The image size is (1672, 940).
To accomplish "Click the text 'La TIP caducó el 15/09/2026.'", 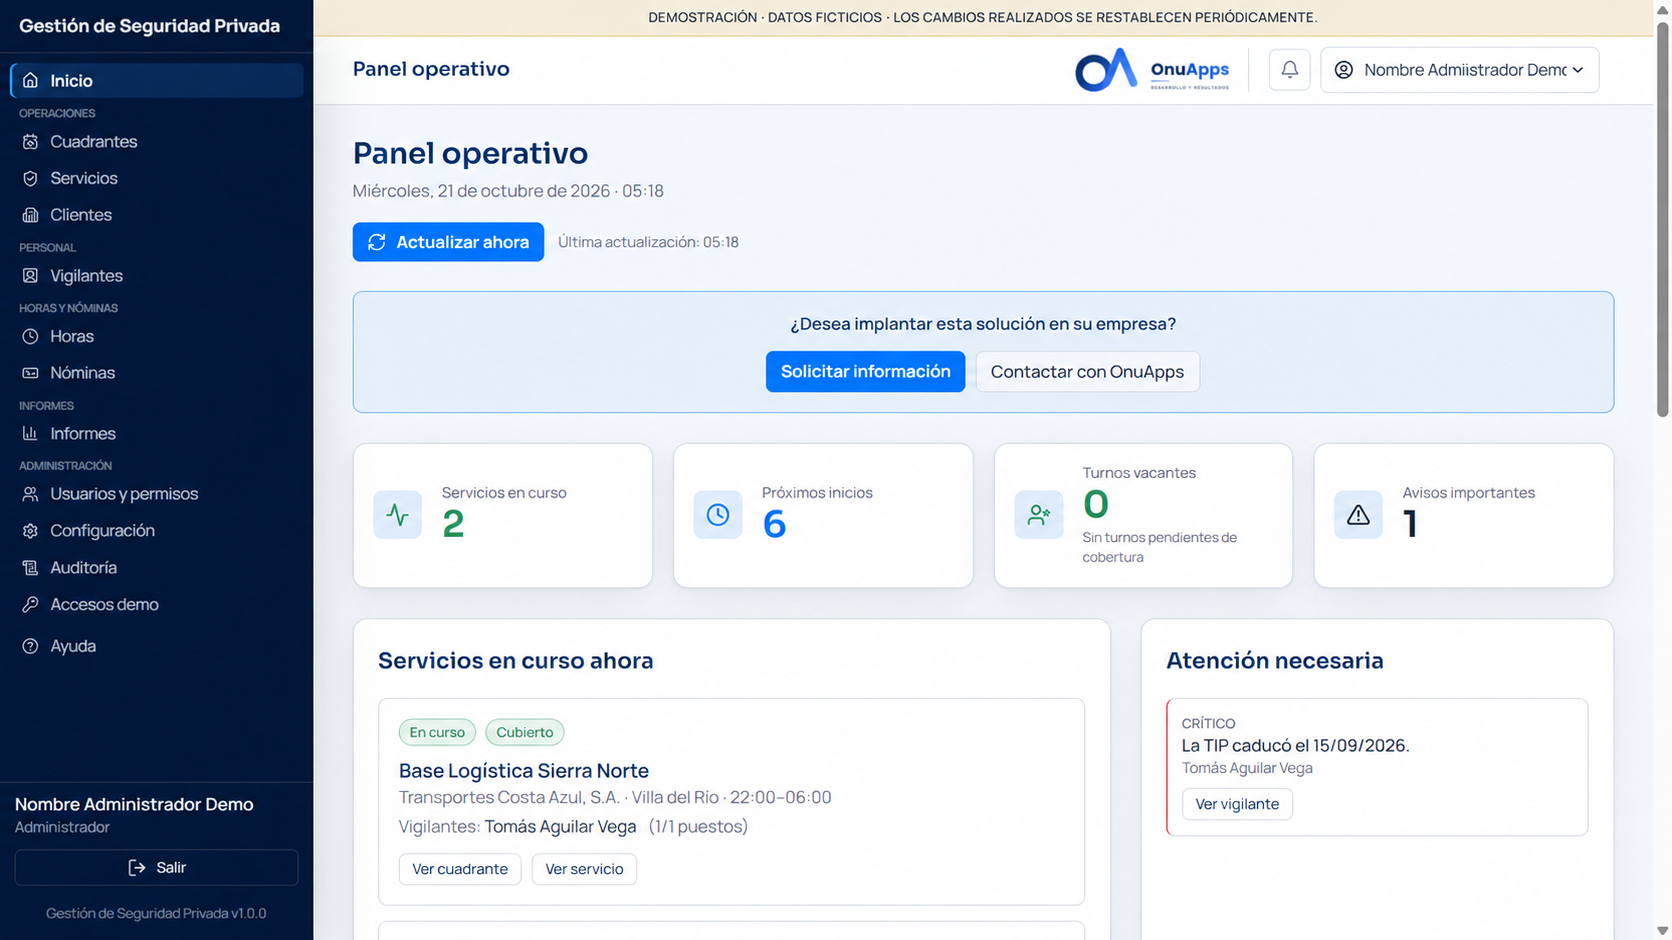I will coord(1295,746).
